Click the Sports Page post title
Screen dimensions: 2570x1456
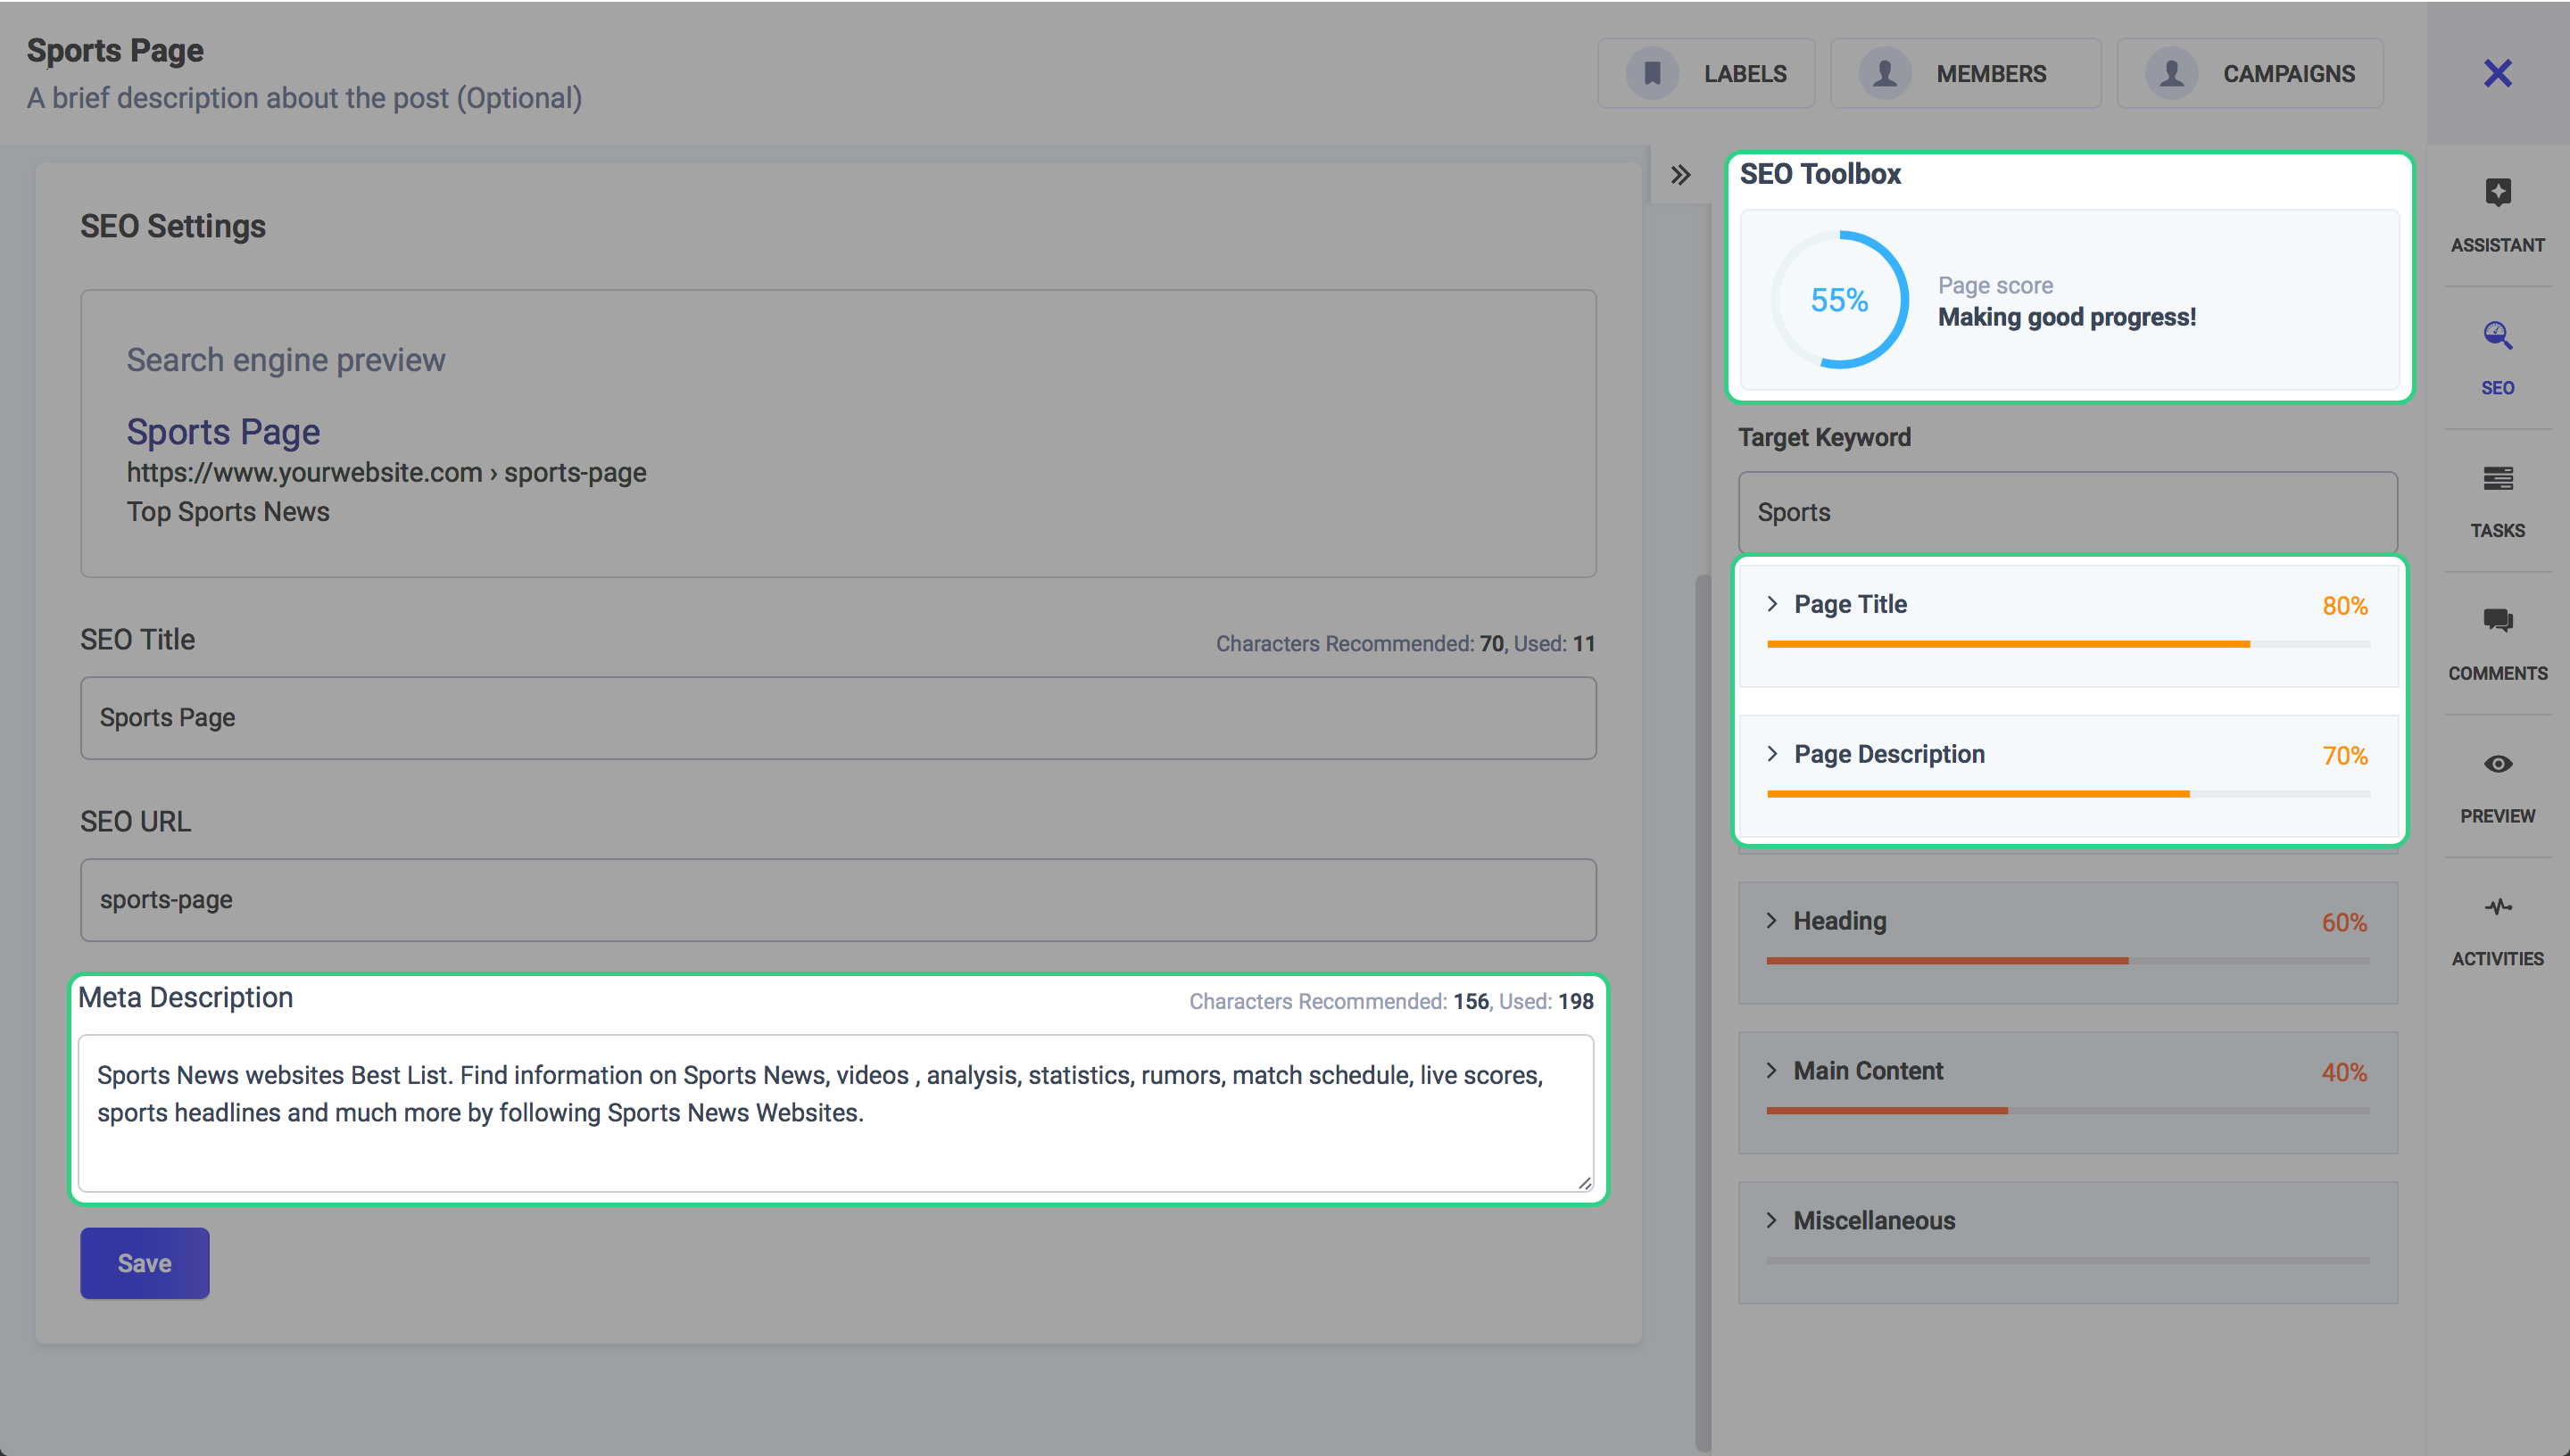pyautogui.click(x=115, y=50)
